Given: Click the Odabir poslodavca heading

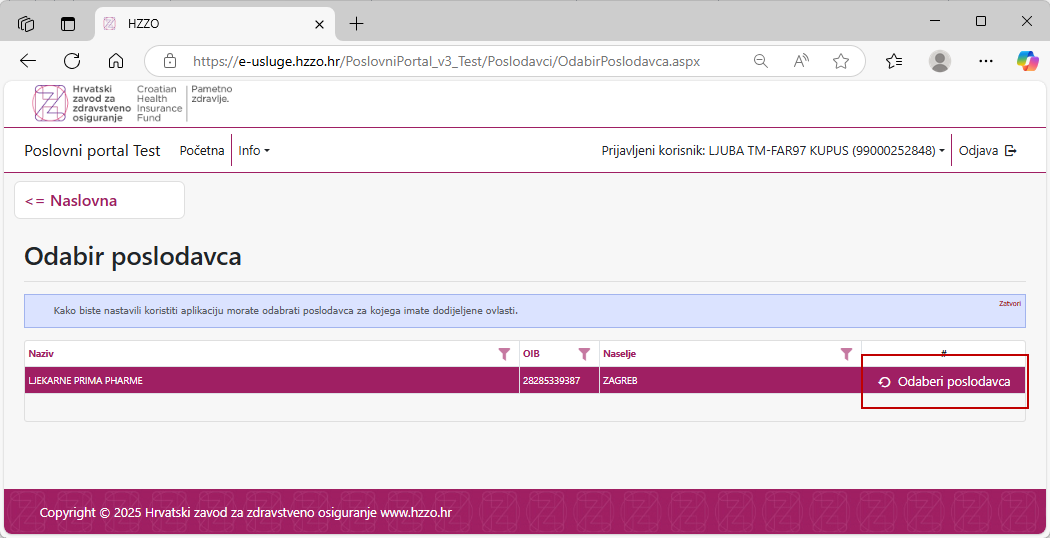Looking at the screenshot, I should [133, 257].
